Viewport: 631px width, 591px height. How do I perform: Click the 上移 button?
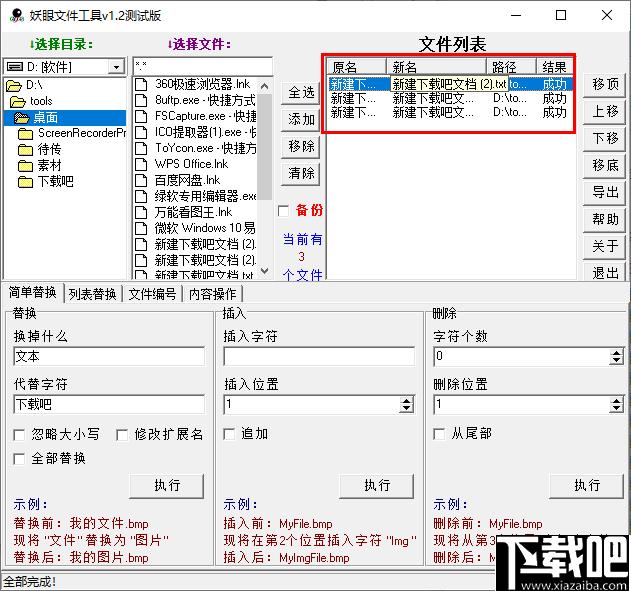(x=605, y=111)
